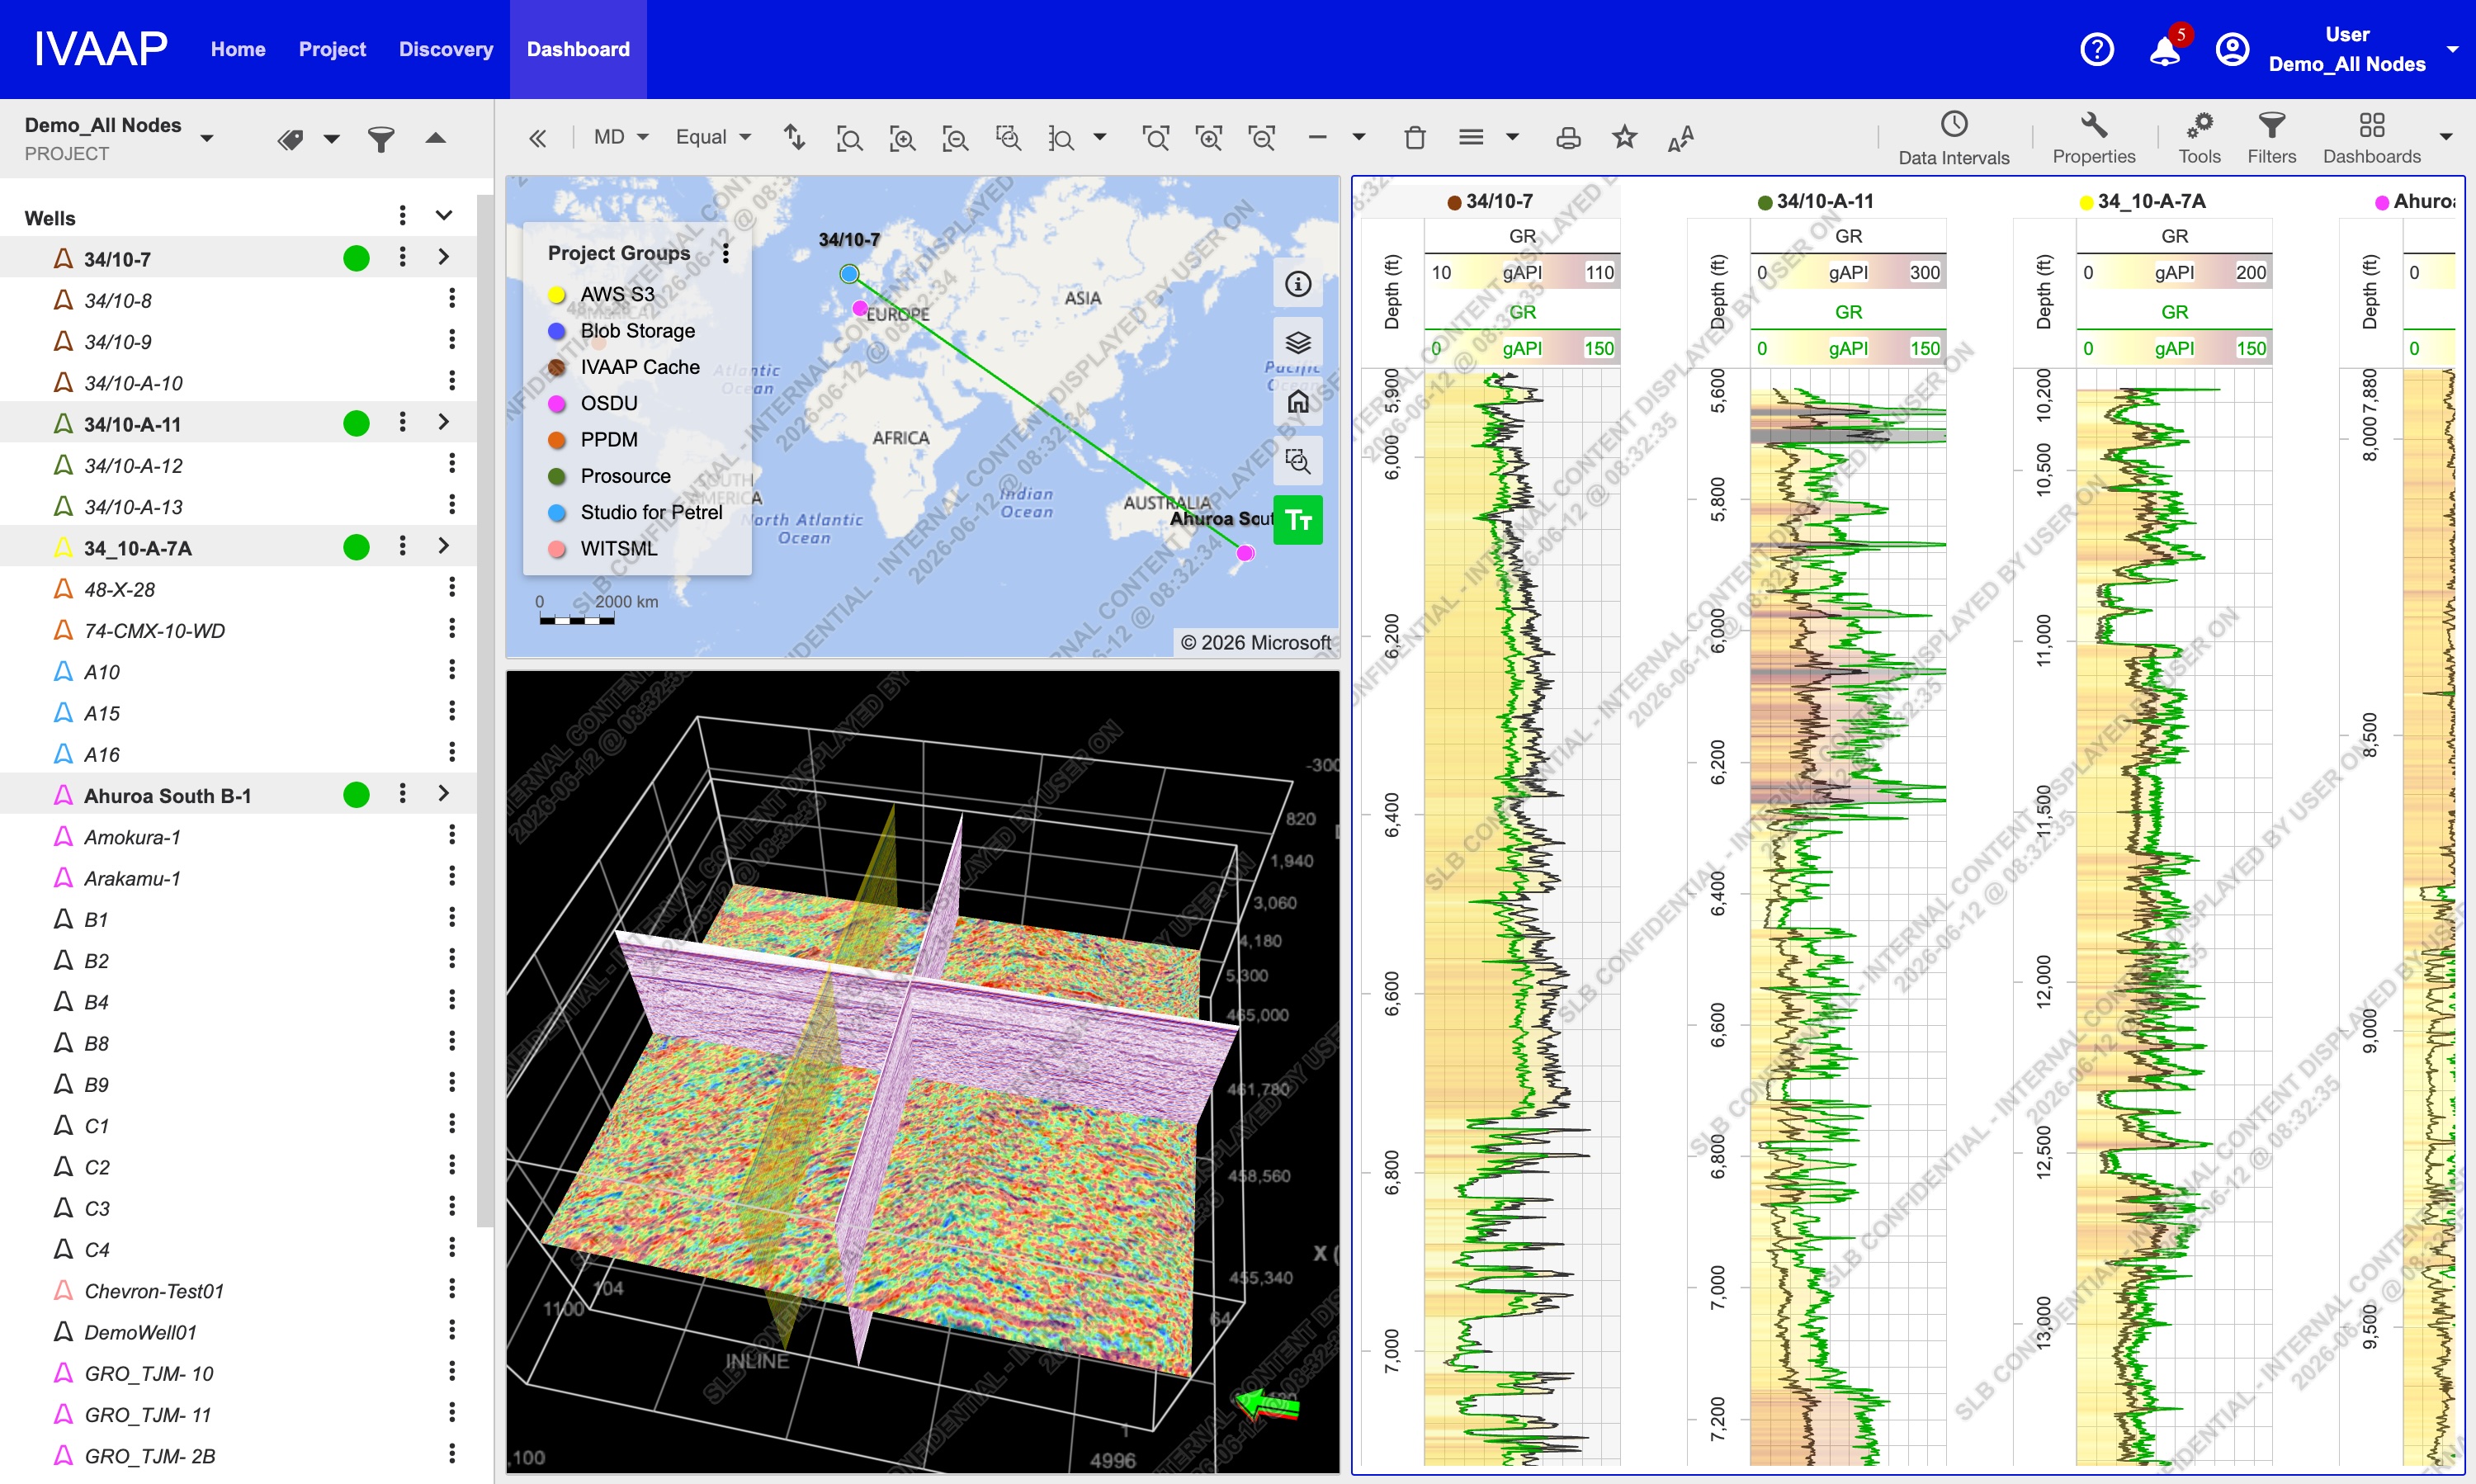
Task: Open the line style dropdown arrow
Action: pyautogui.click(x=1358, y=138)
